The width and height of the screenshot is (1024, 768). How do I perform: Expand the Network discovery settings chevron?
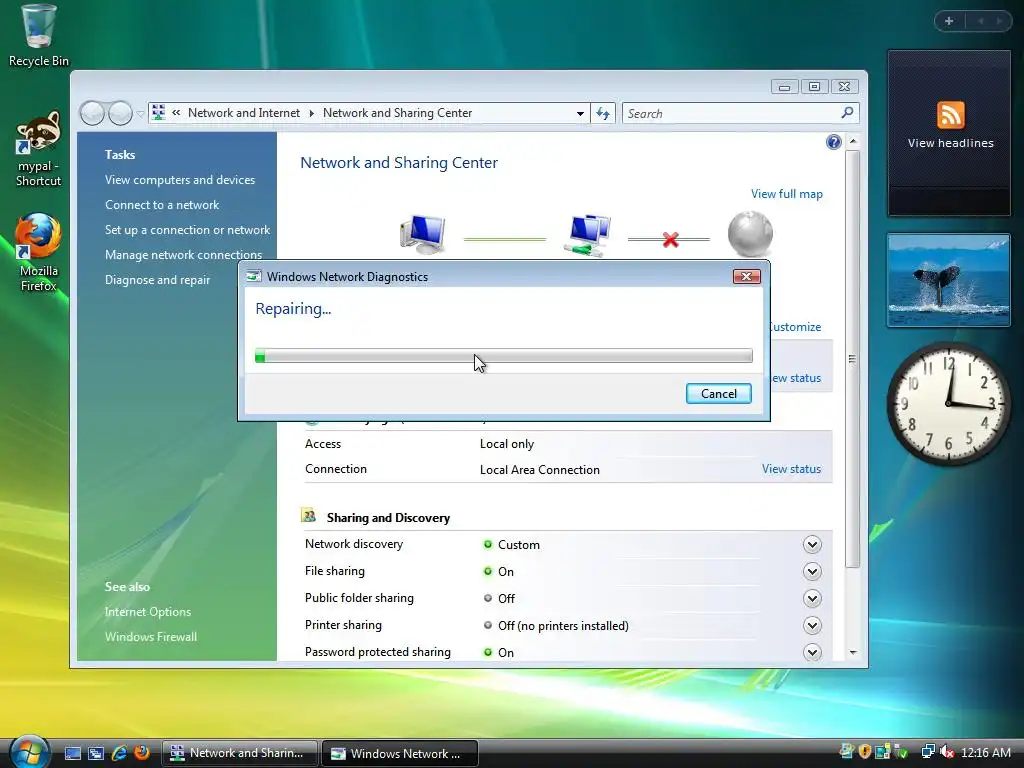(812, 545)
